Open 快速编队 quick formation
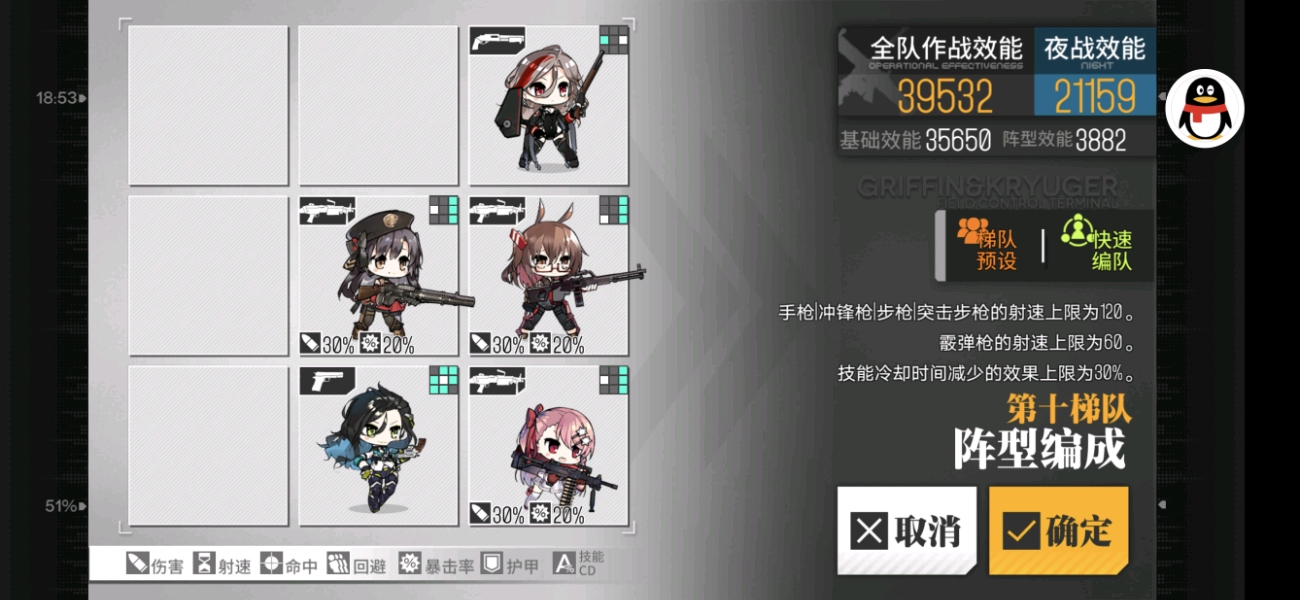Viewport: 1300px width, 600px height. pyautogui.click(x=1100, y=245)
